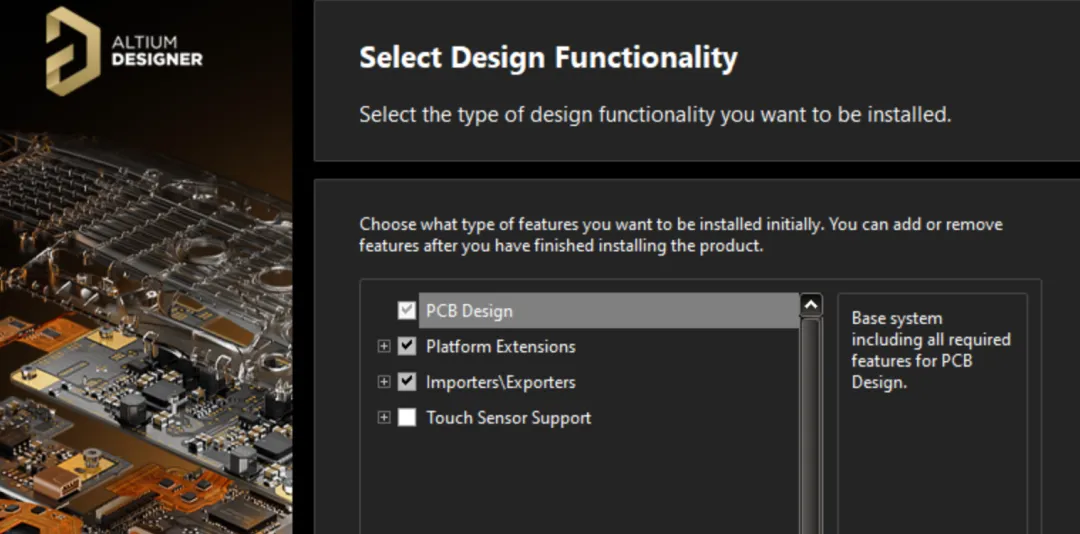Toggle the PCB Design checkbox

point(406,311)
